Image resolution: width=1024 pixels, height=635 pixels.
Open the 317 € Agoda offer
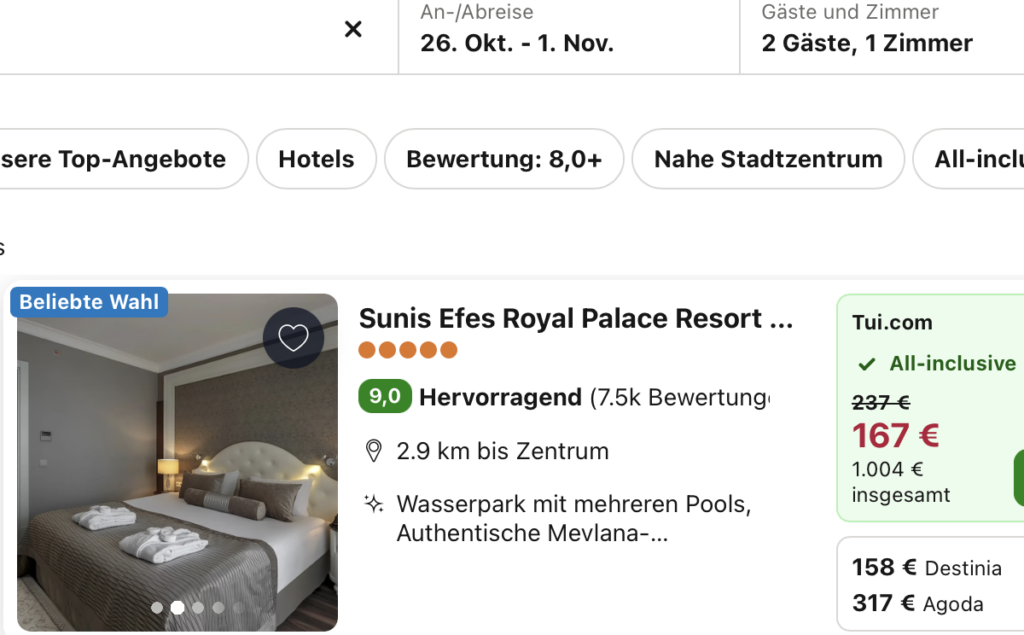tap(918, 604)
